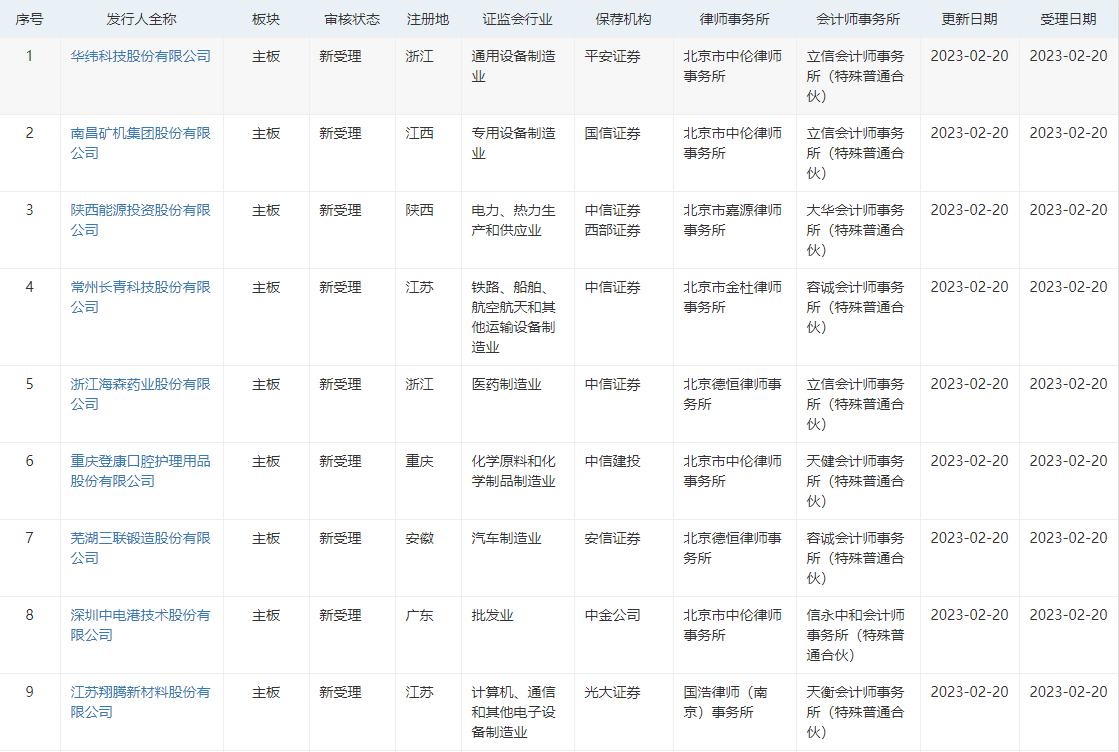Viewport: 1119px width, 752px height.
Task: Click the 保荐机构 column header
Action: [x=624, y=19]
